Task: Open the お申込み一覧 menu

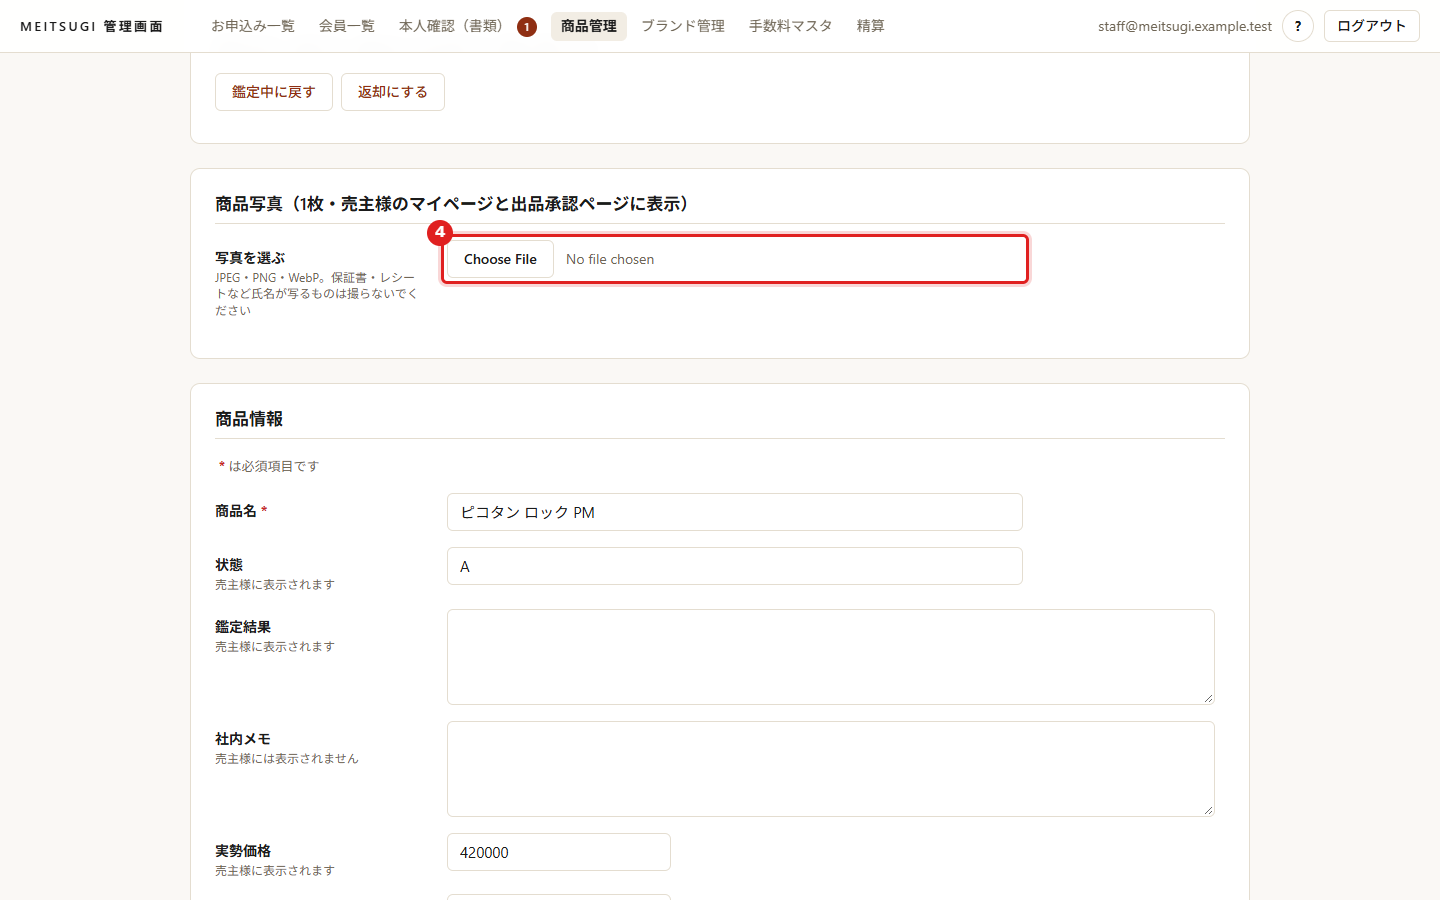Action: (253, 26)
